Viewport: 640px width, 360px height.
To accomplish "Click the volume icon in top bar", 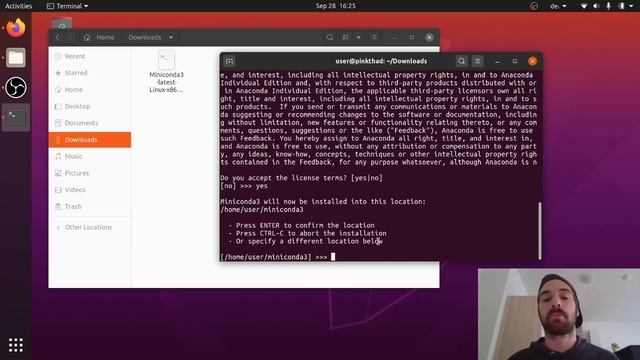I will (x=596, y=6).
